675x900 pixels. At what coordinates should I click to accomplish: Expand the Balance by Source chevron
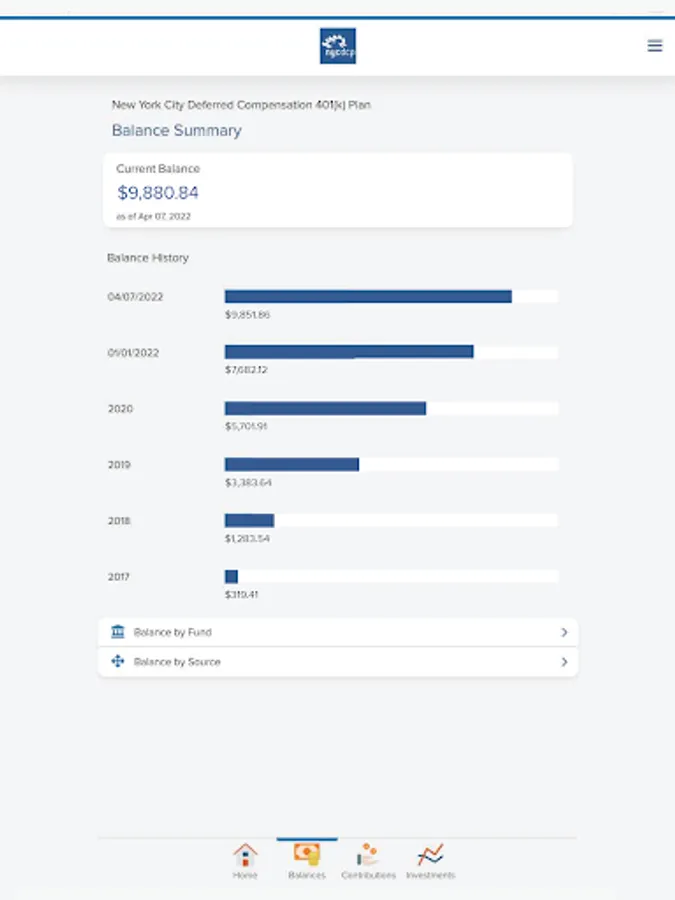[564, 662]
